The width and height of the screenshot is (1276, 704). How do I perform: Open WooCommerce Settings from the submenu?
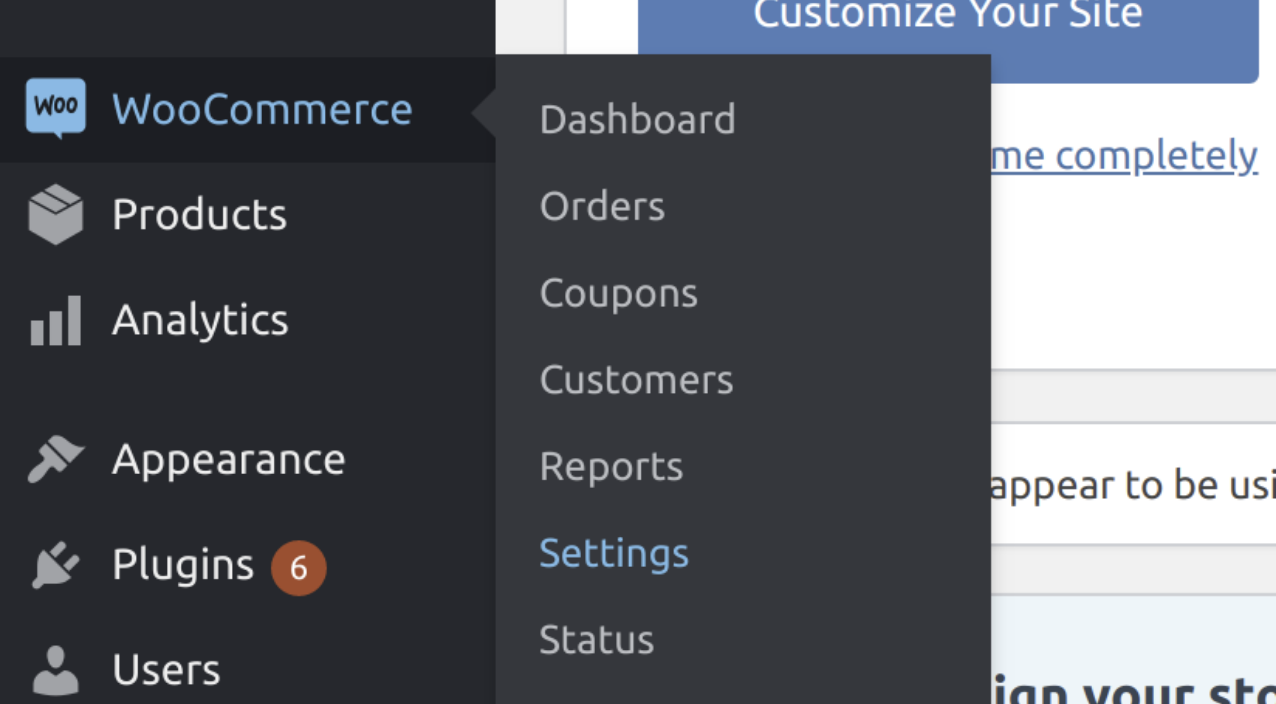click(614, 553)
